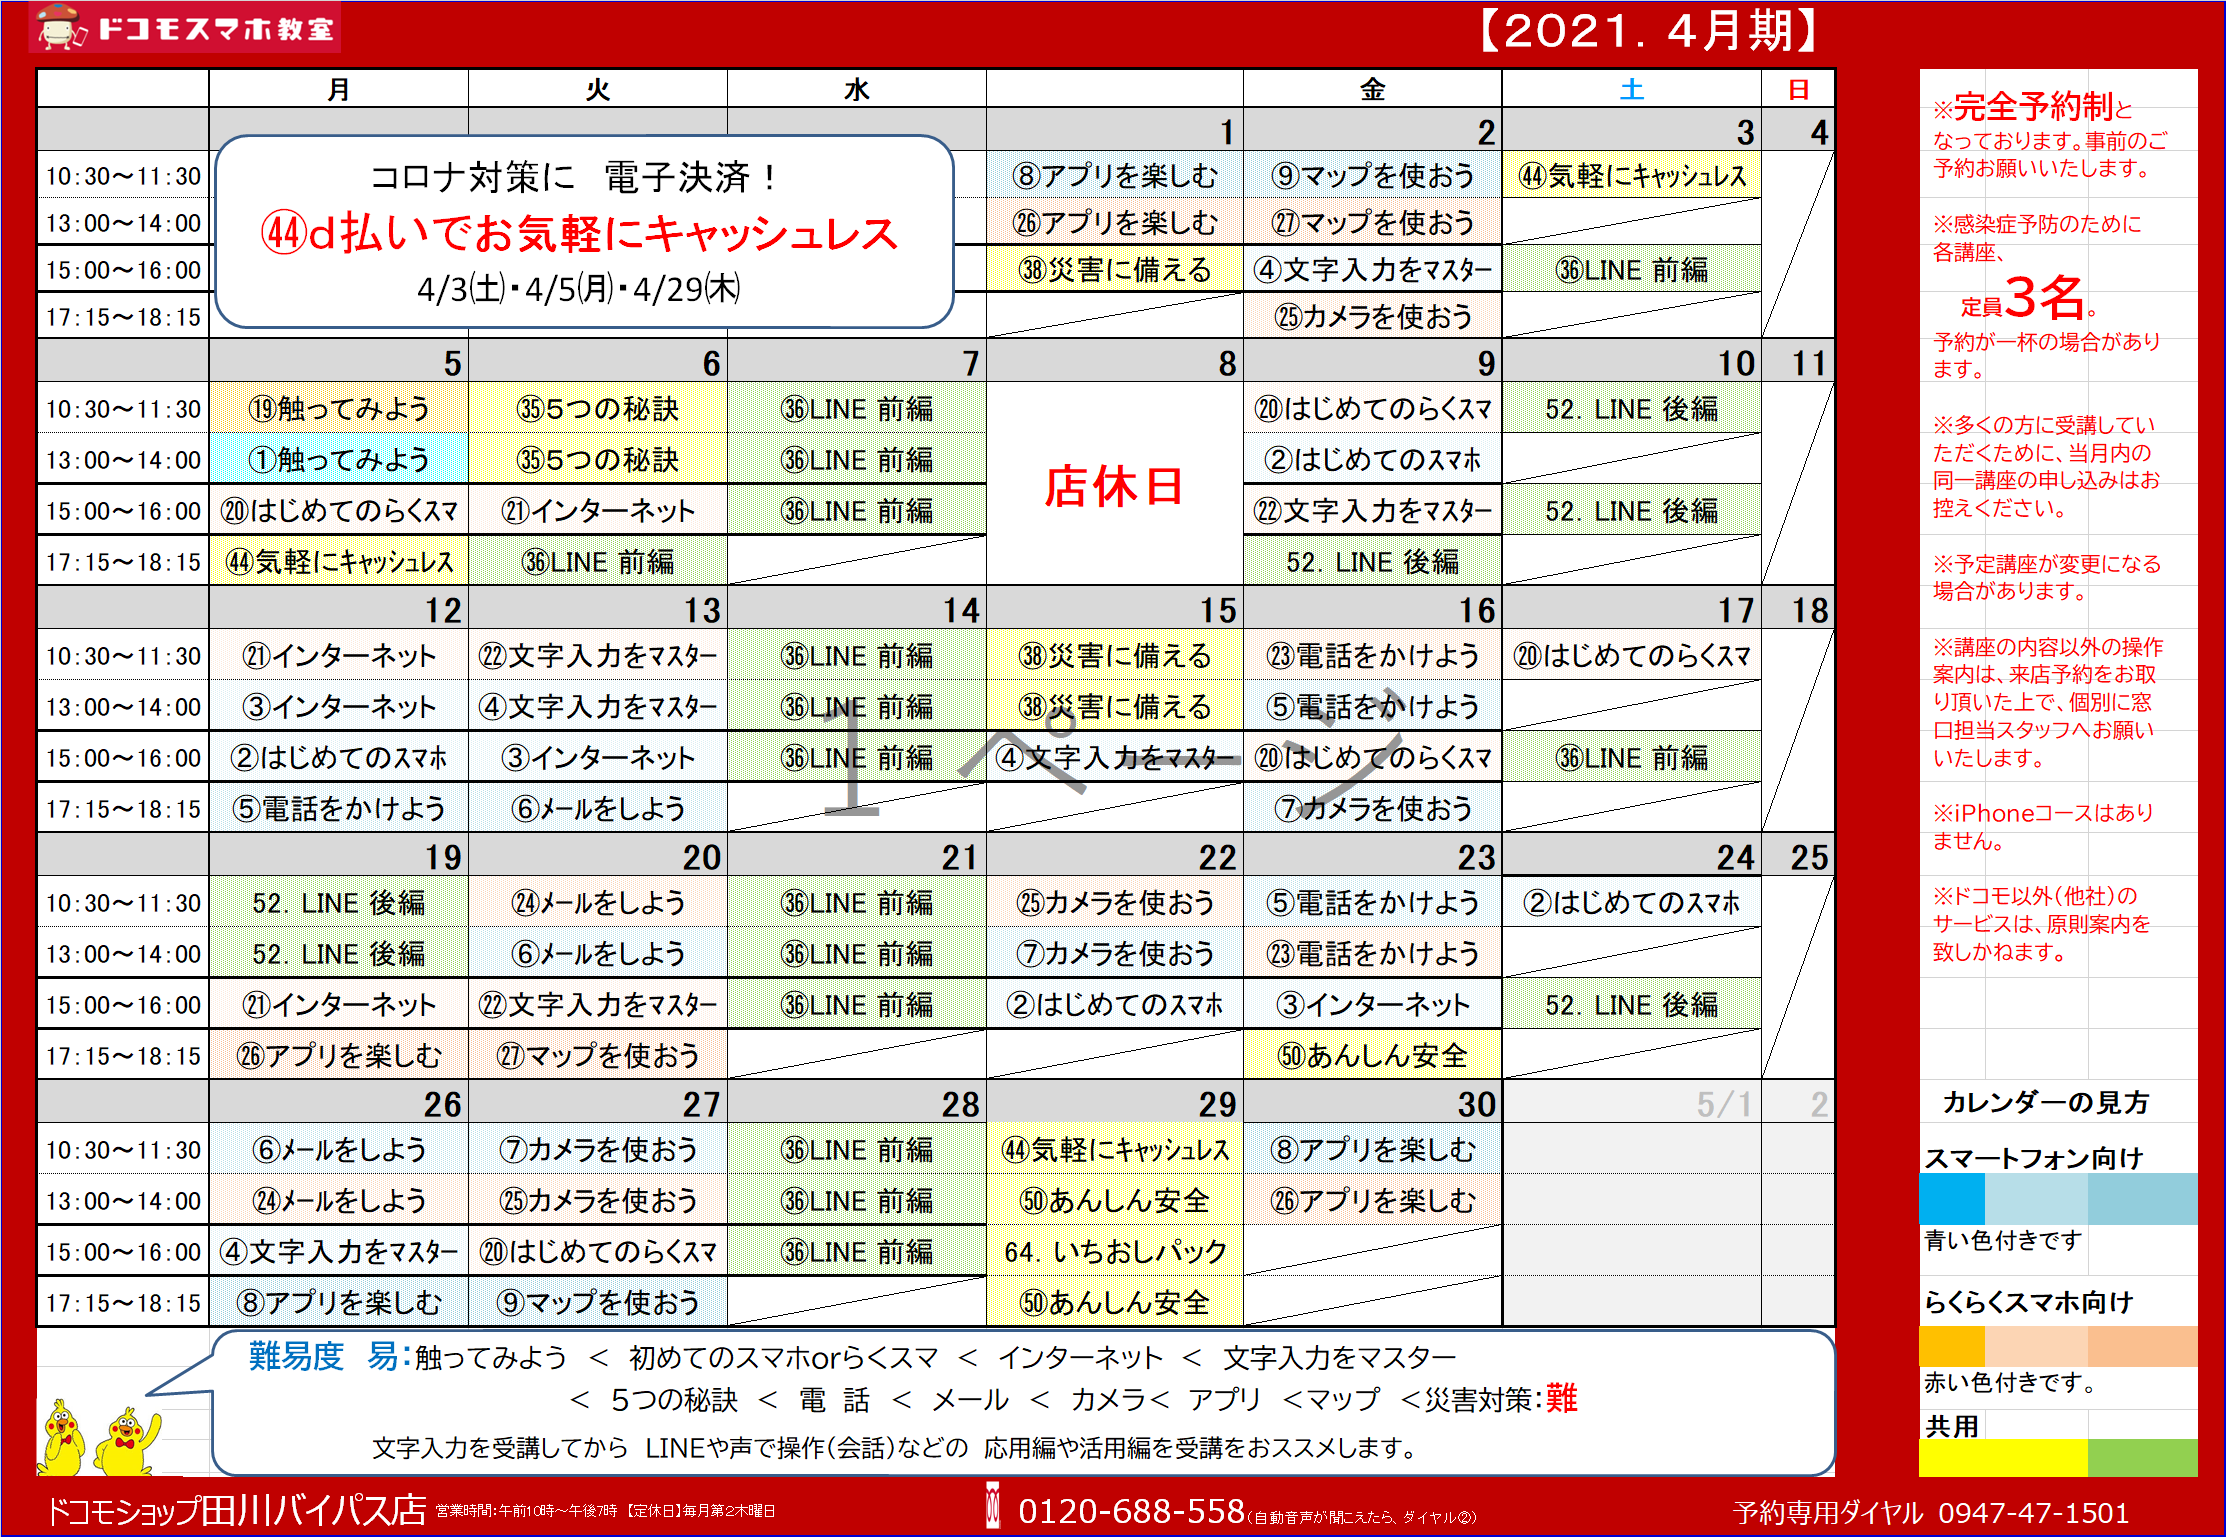Click the 64. いちおしパック class cell
Screen dimensions: 2226x1537
(x=1114, y=1251)
